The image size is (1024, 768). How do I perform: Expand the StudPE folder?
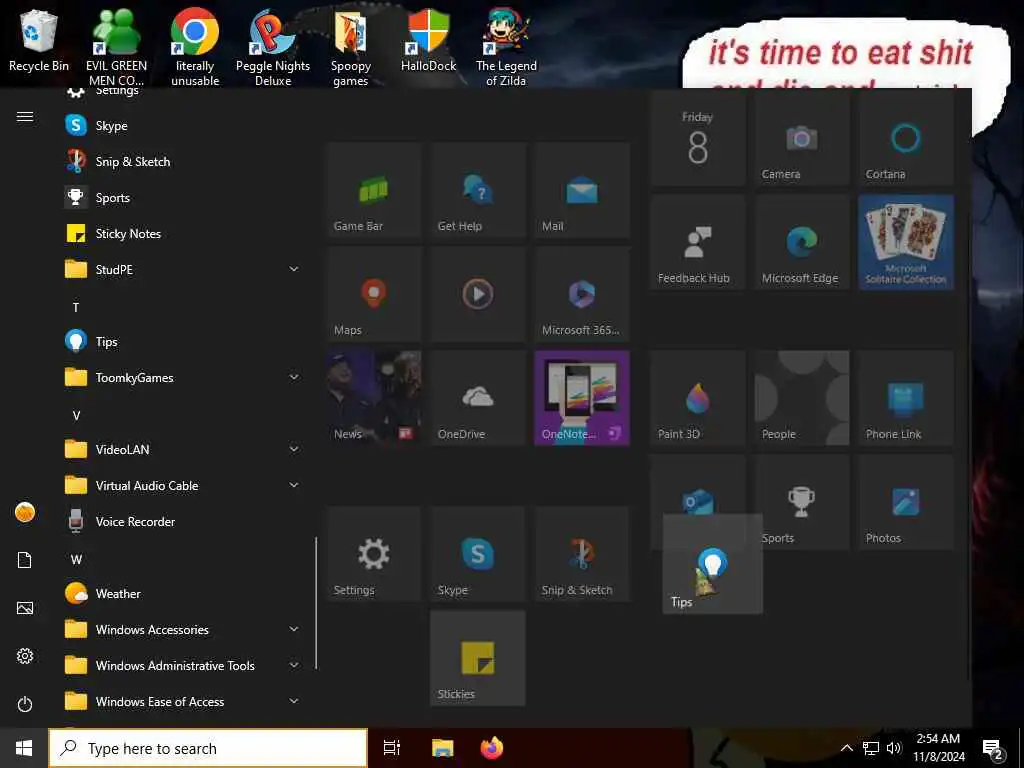(182, 269)
